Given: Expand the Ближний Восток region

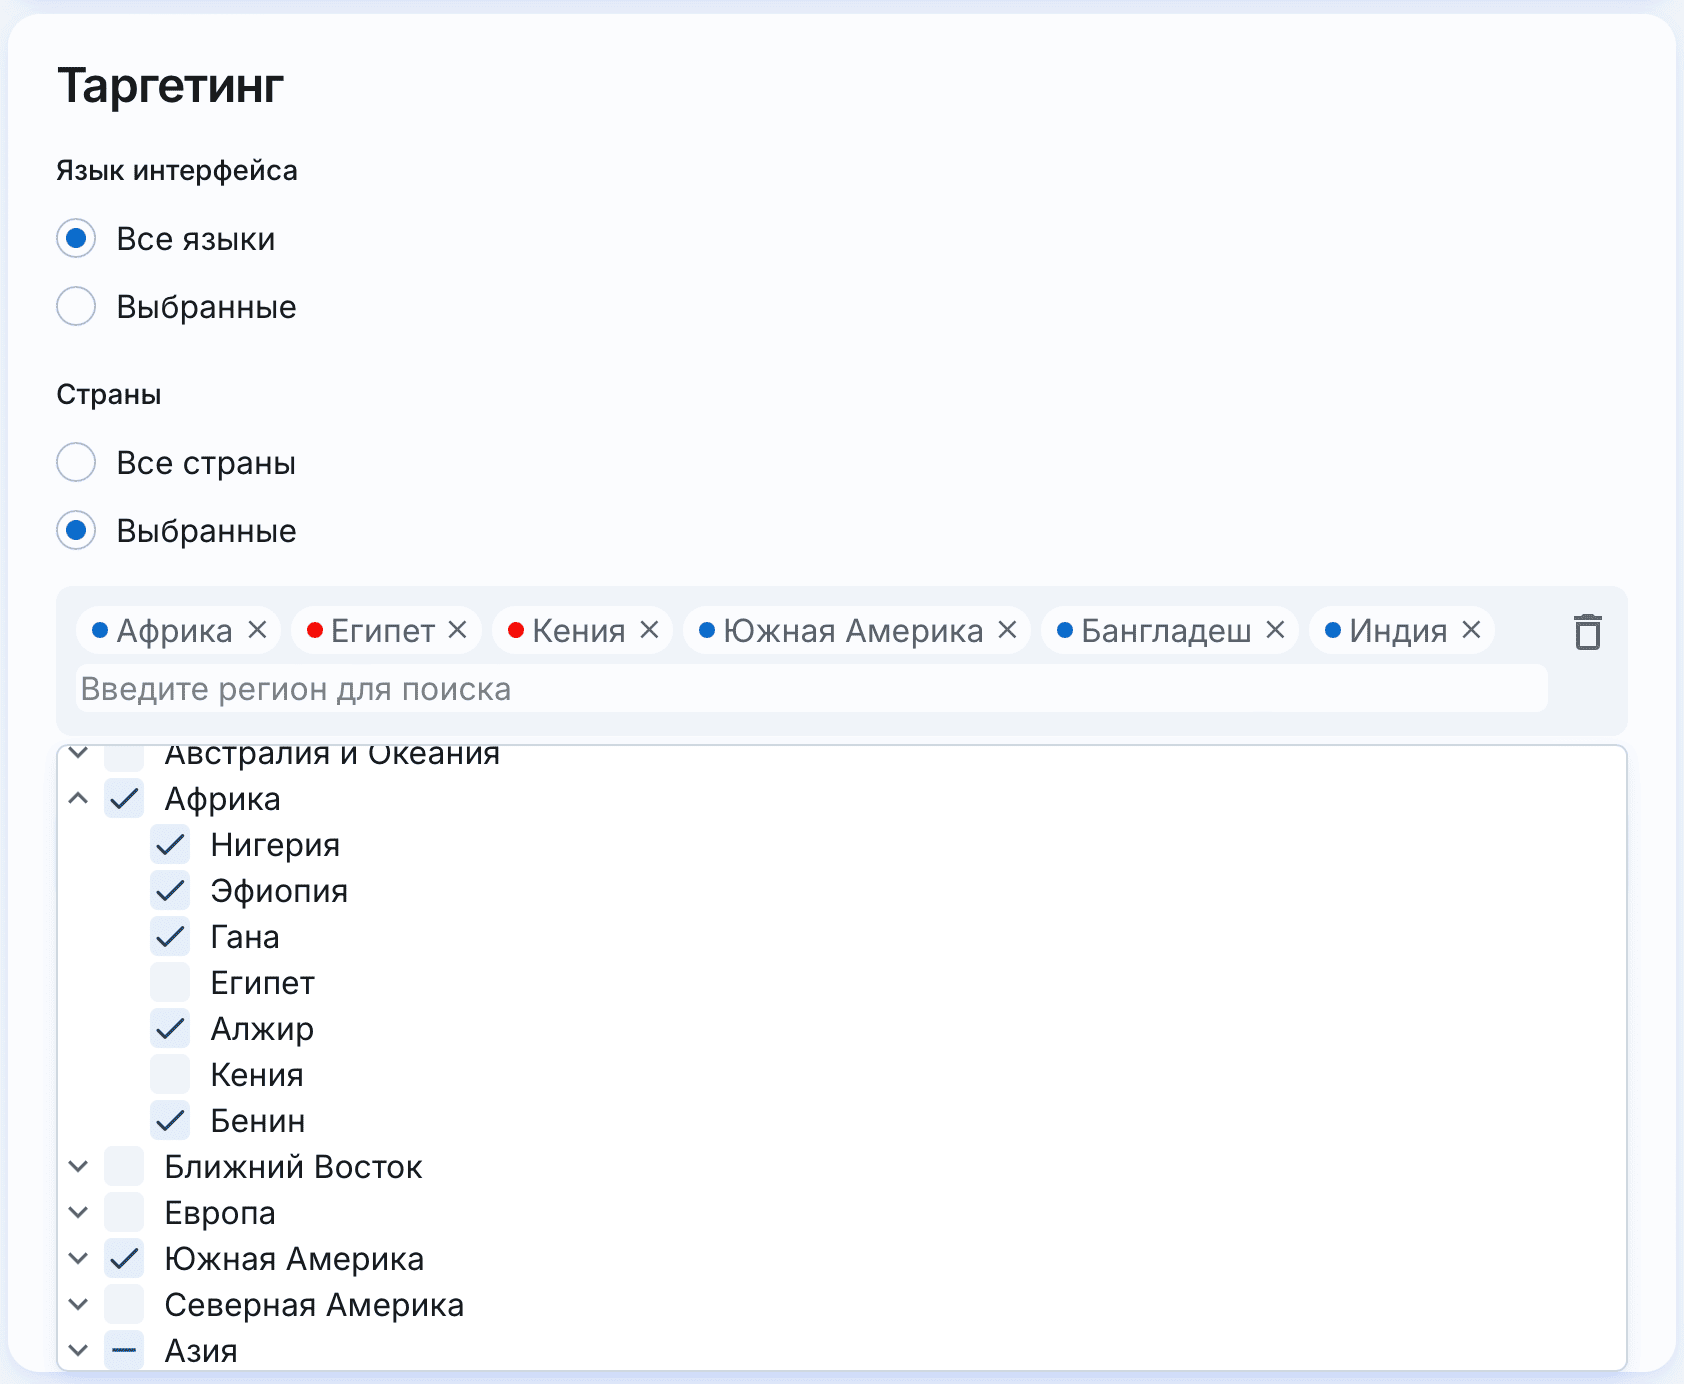Looking at the screenshot, I should coord(78,1167).
